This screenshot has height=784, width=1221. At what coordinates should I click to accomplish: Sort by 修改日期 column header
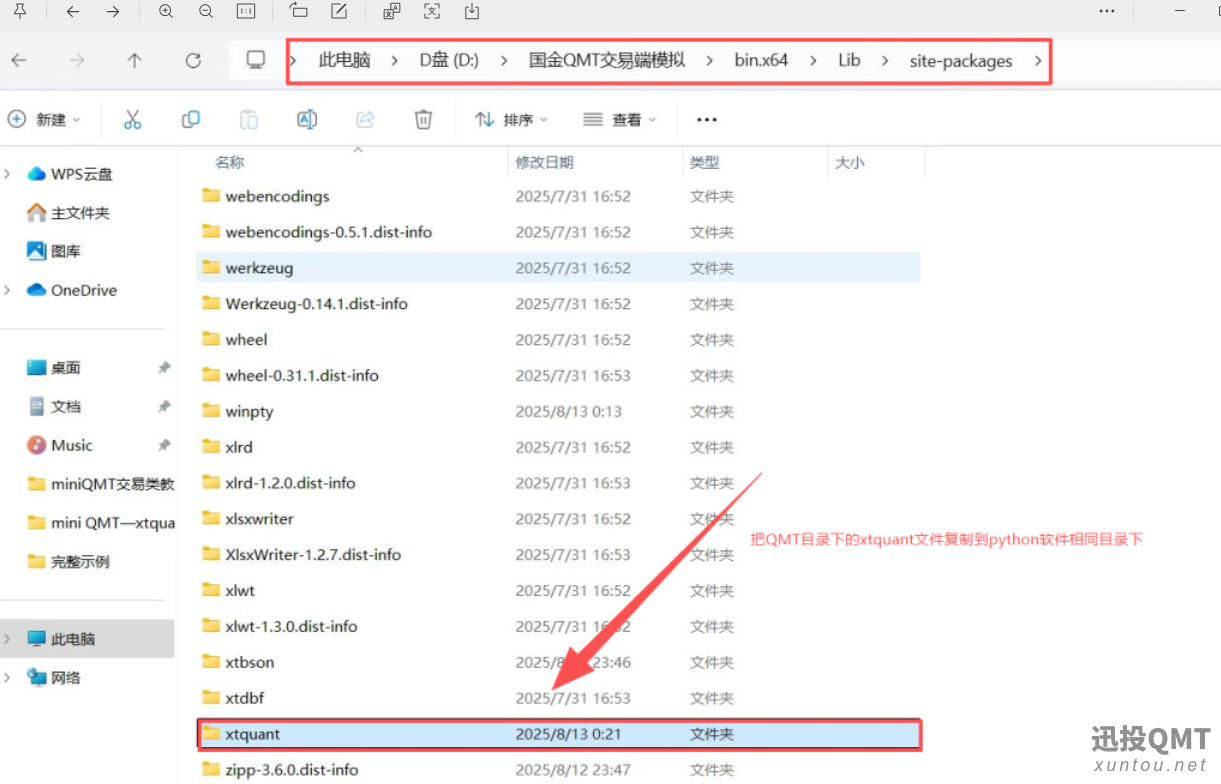click(x=544, y=162)
